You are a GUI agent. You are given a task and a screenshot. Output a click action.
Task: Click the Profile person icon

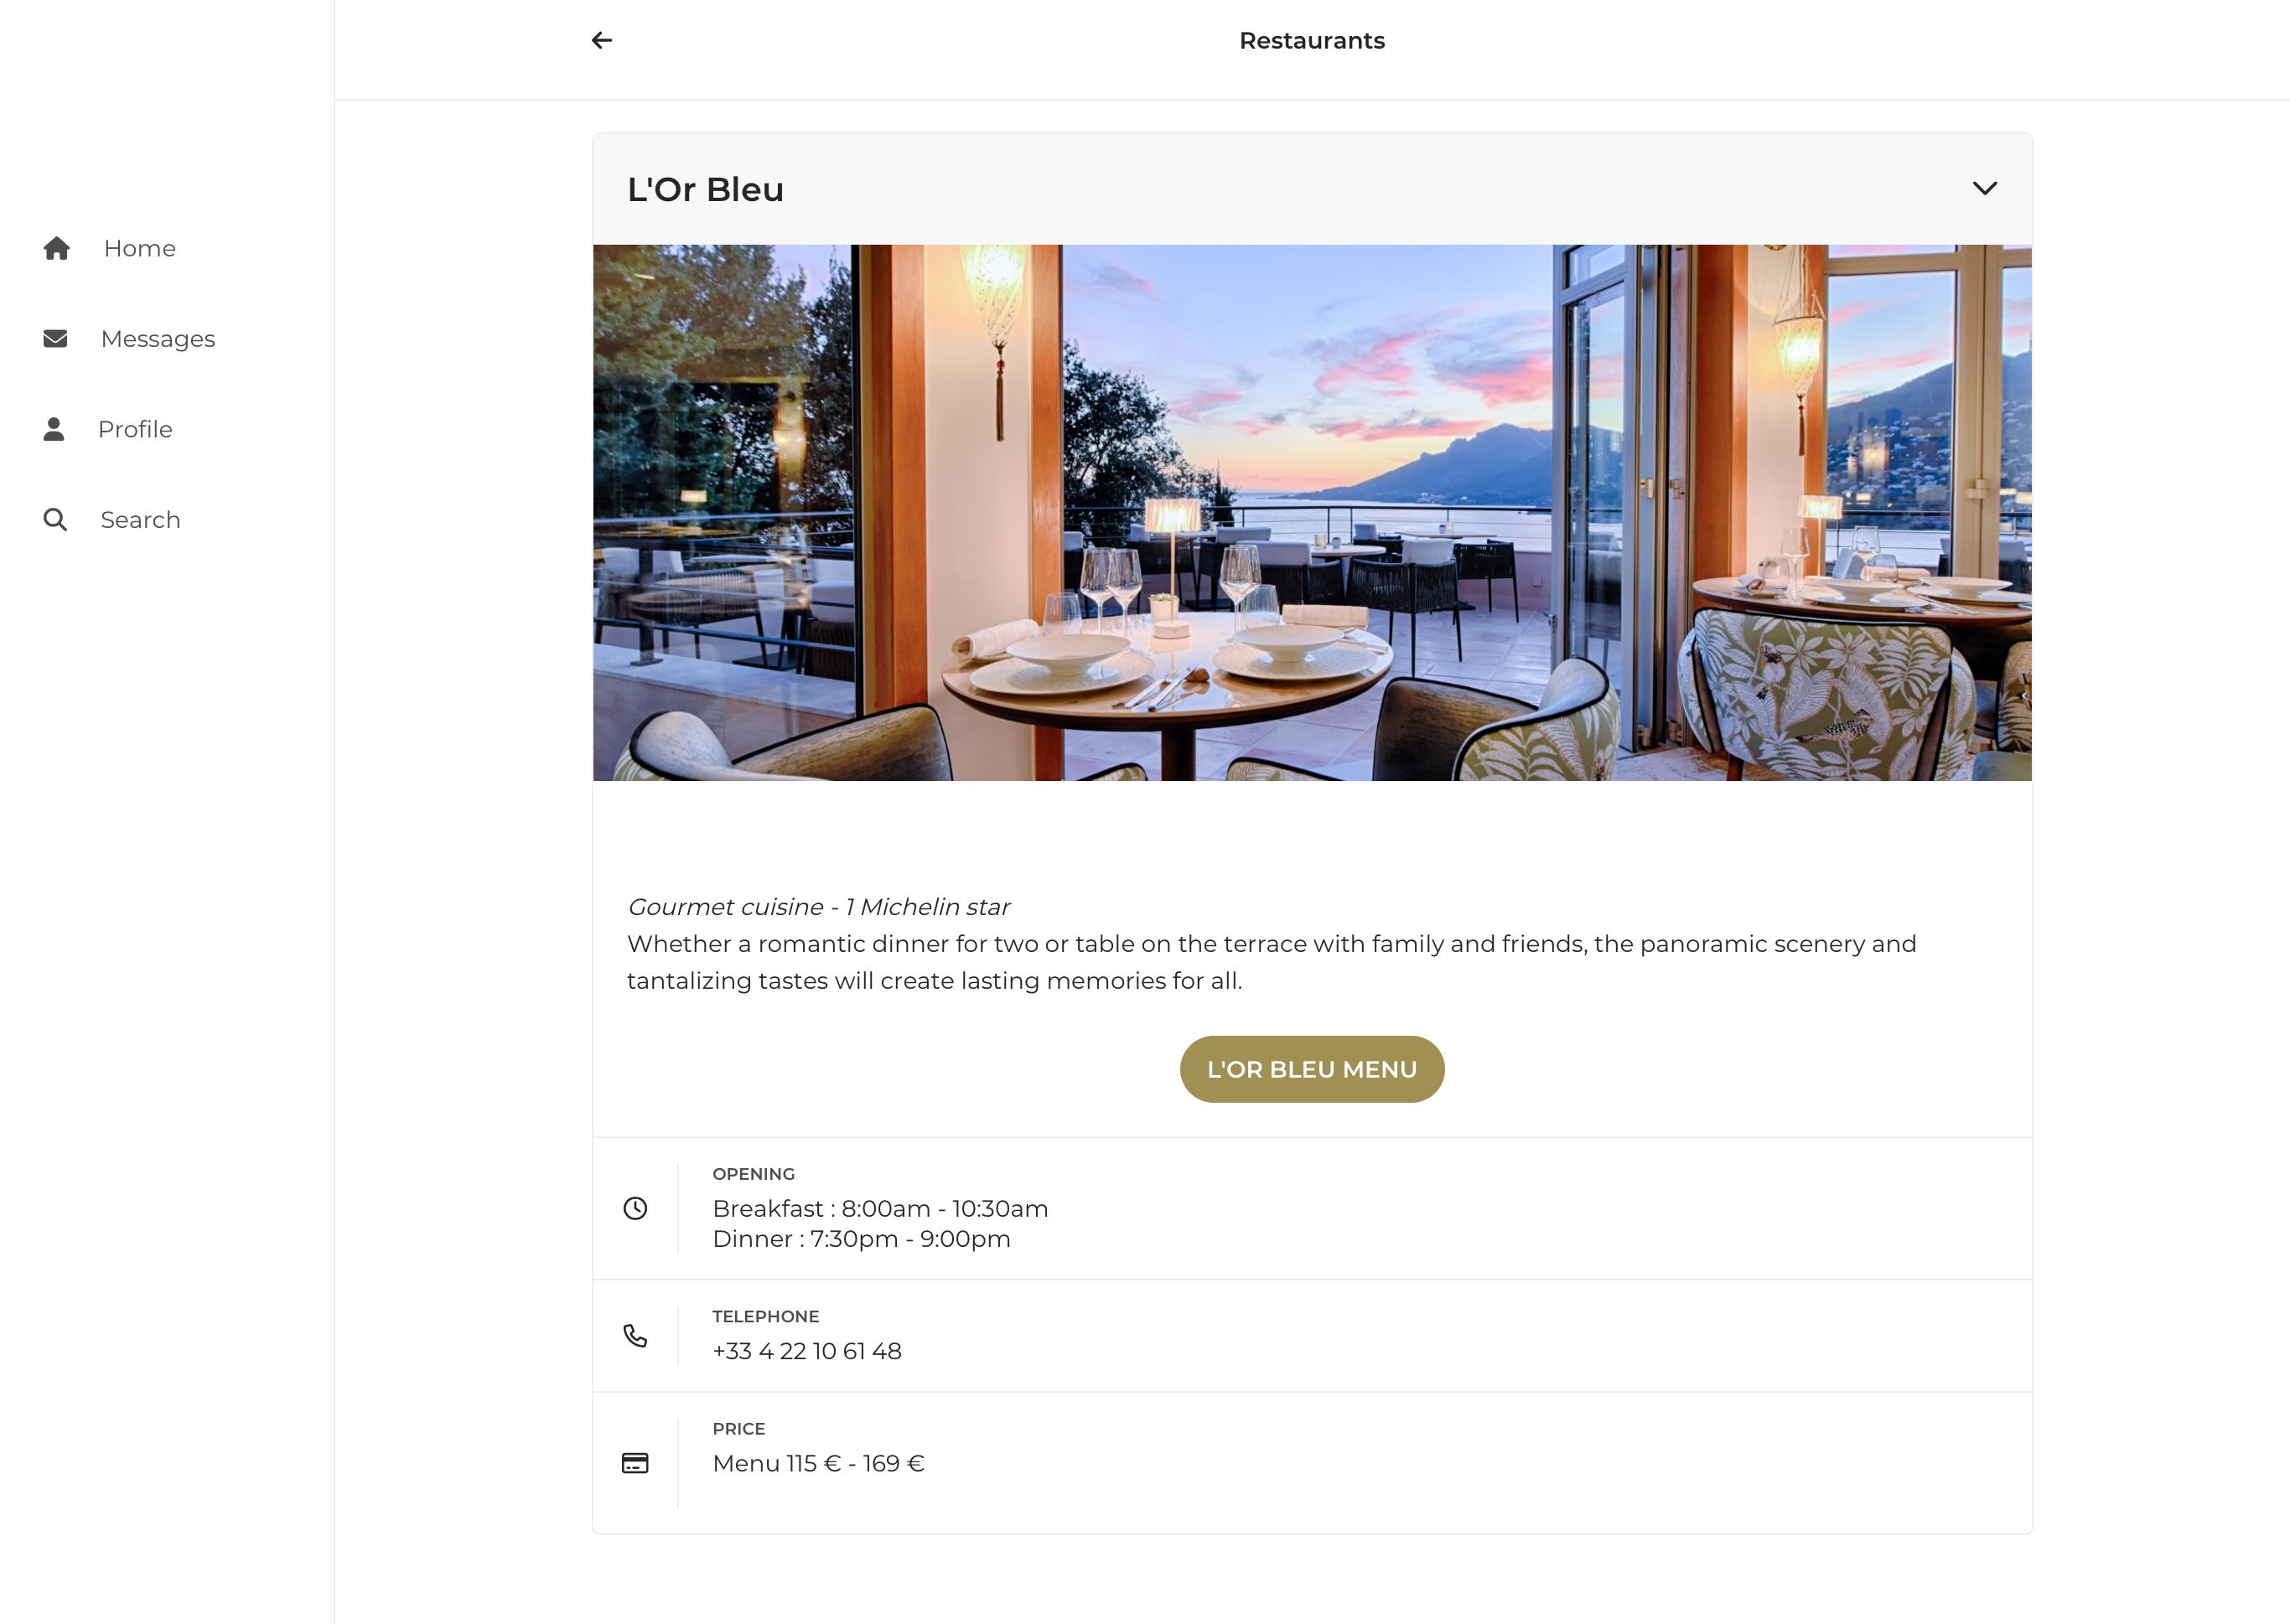[x=54, y=429]
